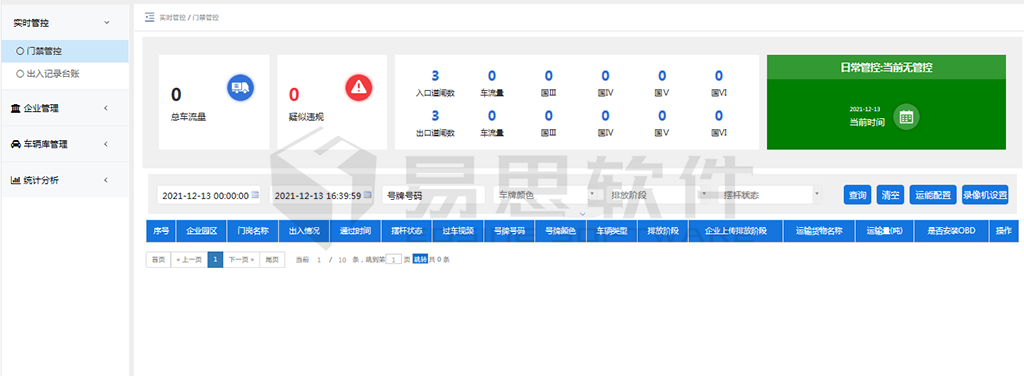Click the circle icon before 出入记录台账
Image resolution: width=1024 pixels, height=376 pixels.
click(x=20, y=74)
